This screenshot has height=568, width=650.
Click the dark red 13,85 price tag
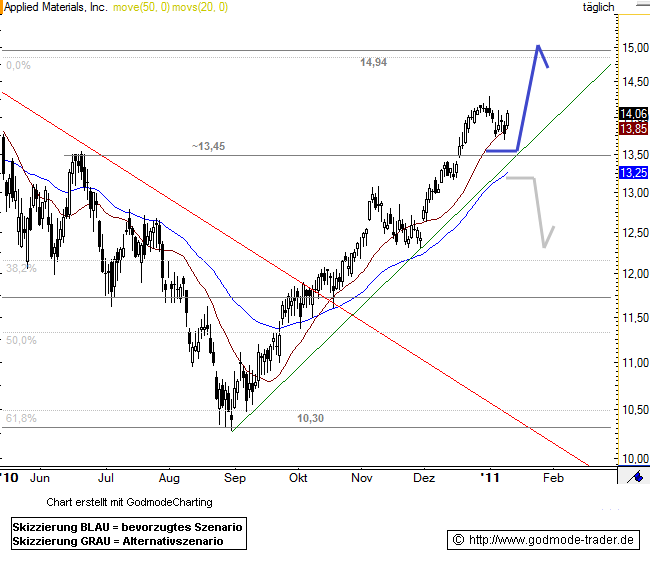(632, 129)
